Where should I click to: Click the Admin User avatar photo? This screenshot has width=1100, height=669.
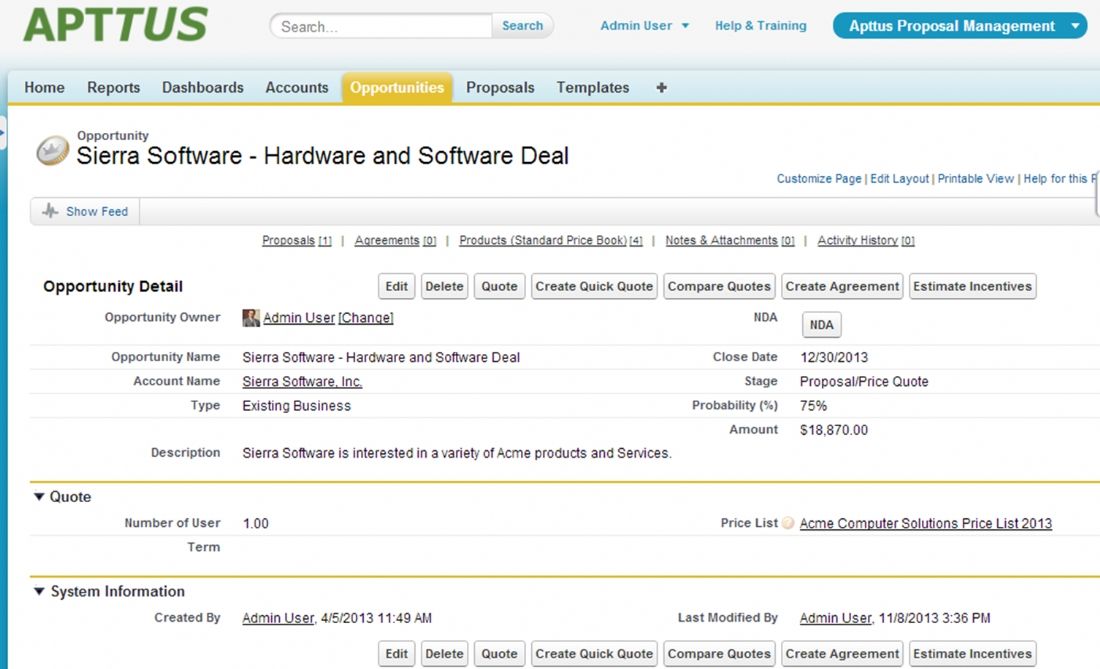(250, 318)
